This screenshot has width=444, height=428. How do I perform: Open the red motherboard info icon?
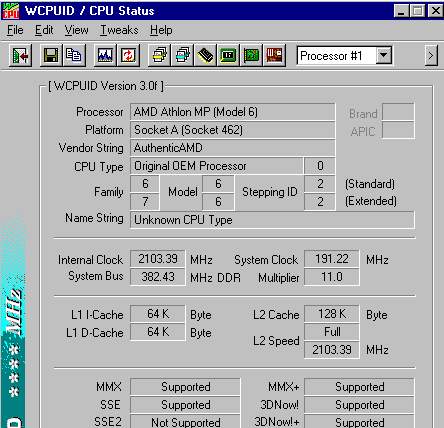274,55
